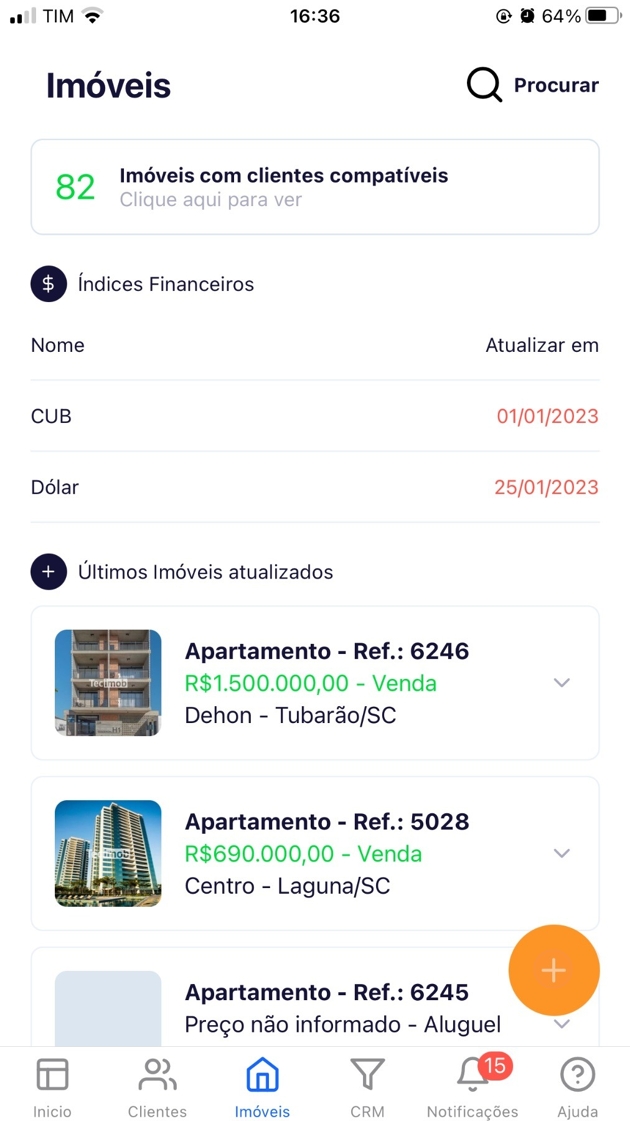Select the Dólar index date 25/01/2023
This screenshot has height=1121, width=630.
coord(546,487)
